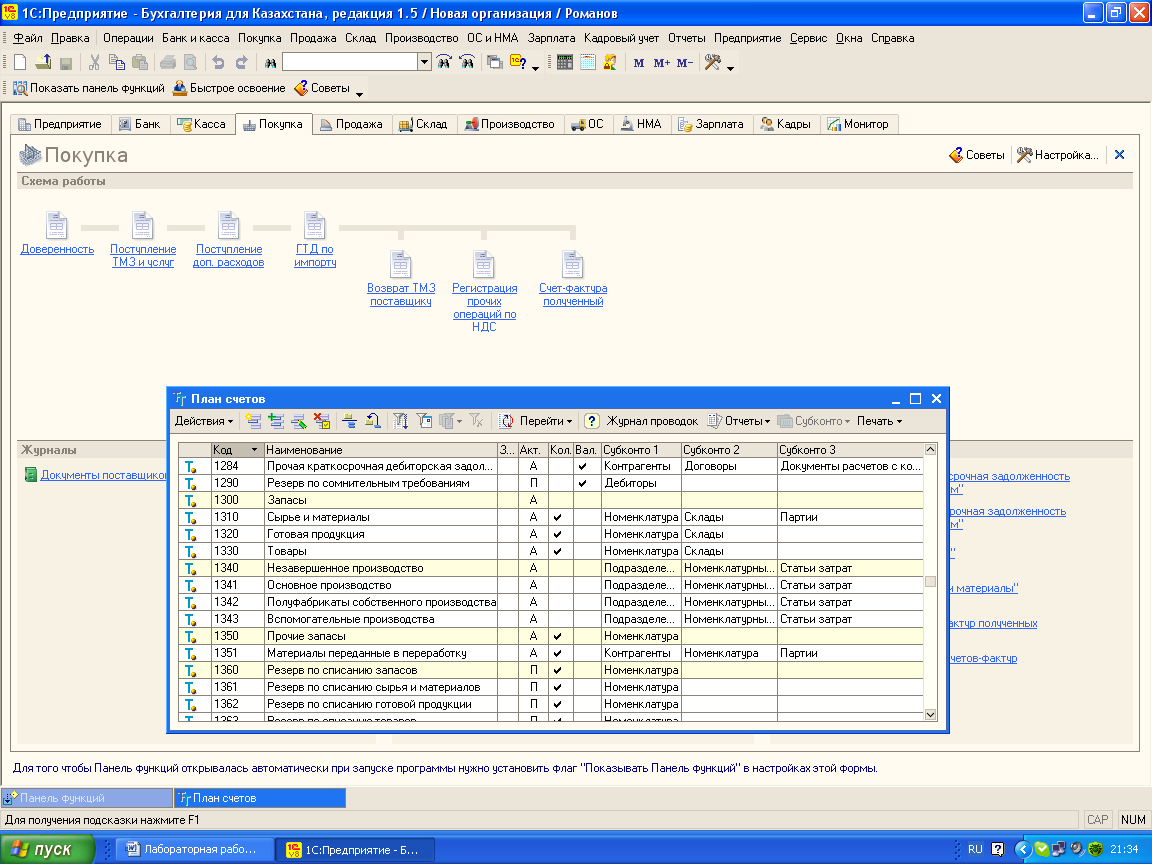Screen dimensions: 1152x864
Task: Click the Refresh list icon before Перейти
Action: (x=506, y=421)
